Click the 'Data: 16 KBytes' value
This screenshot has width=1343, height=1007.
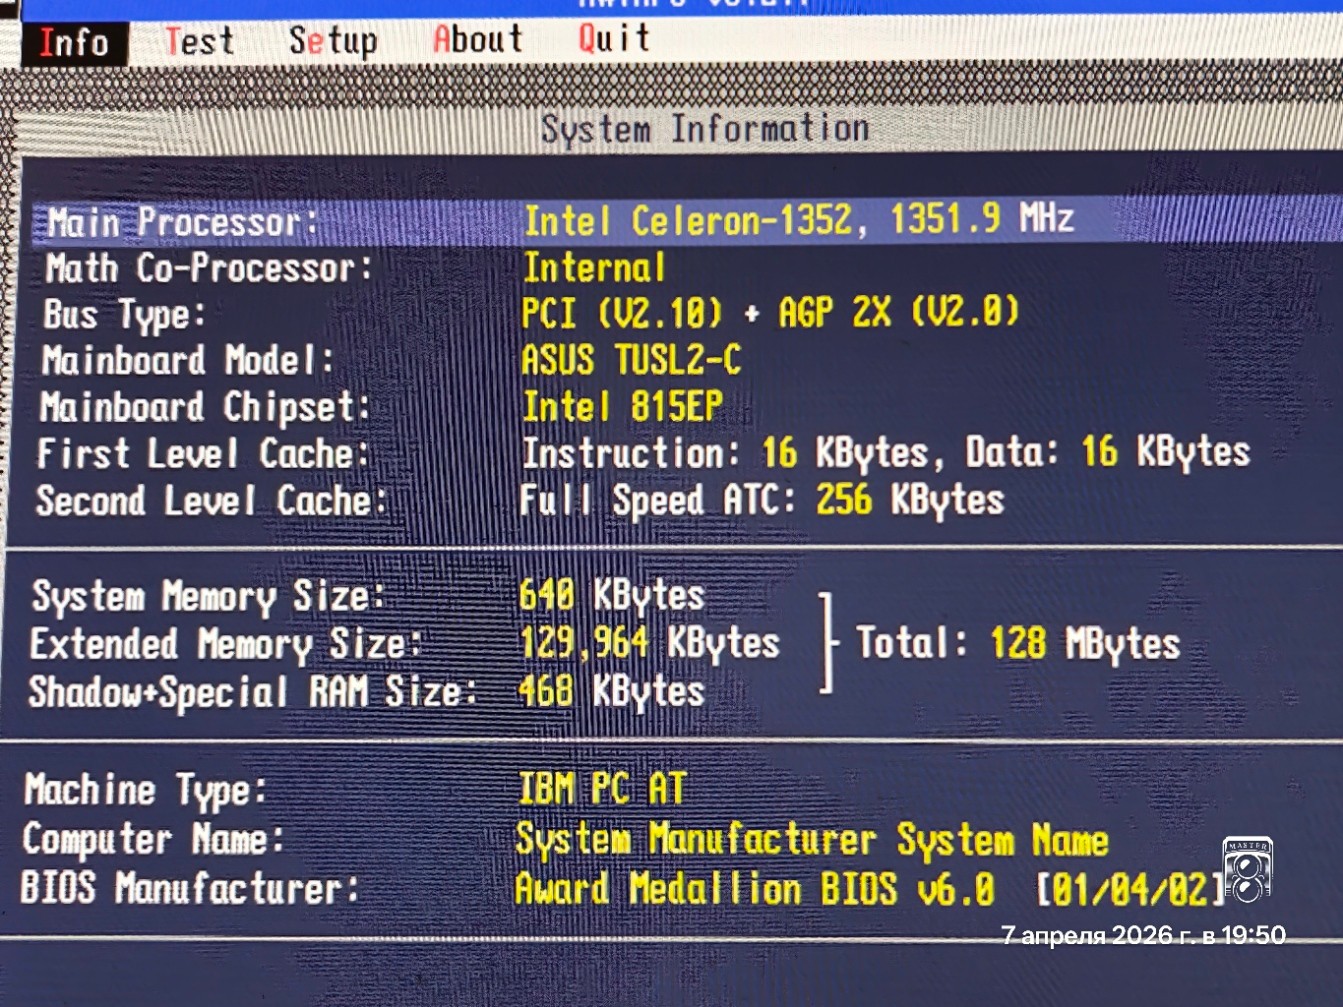[x=1107, y=452]
